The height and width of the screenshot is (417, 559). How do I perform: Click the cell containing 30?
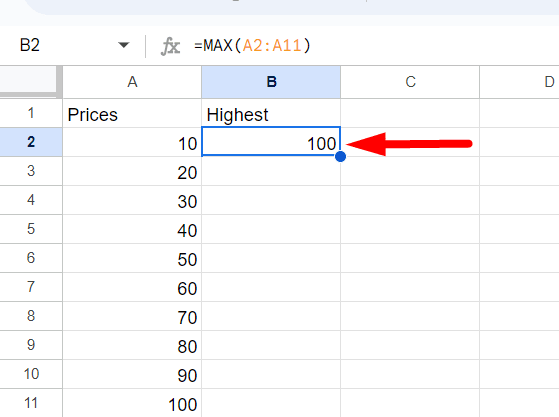pyautogui.click(x=132, y=200)
